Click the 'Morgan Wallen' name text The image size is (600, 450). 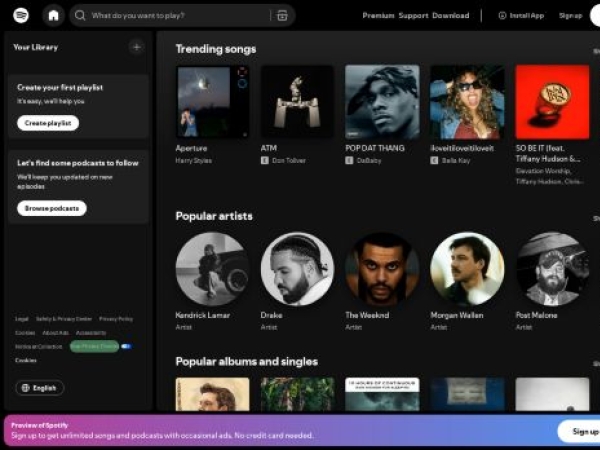coord(457,315)
